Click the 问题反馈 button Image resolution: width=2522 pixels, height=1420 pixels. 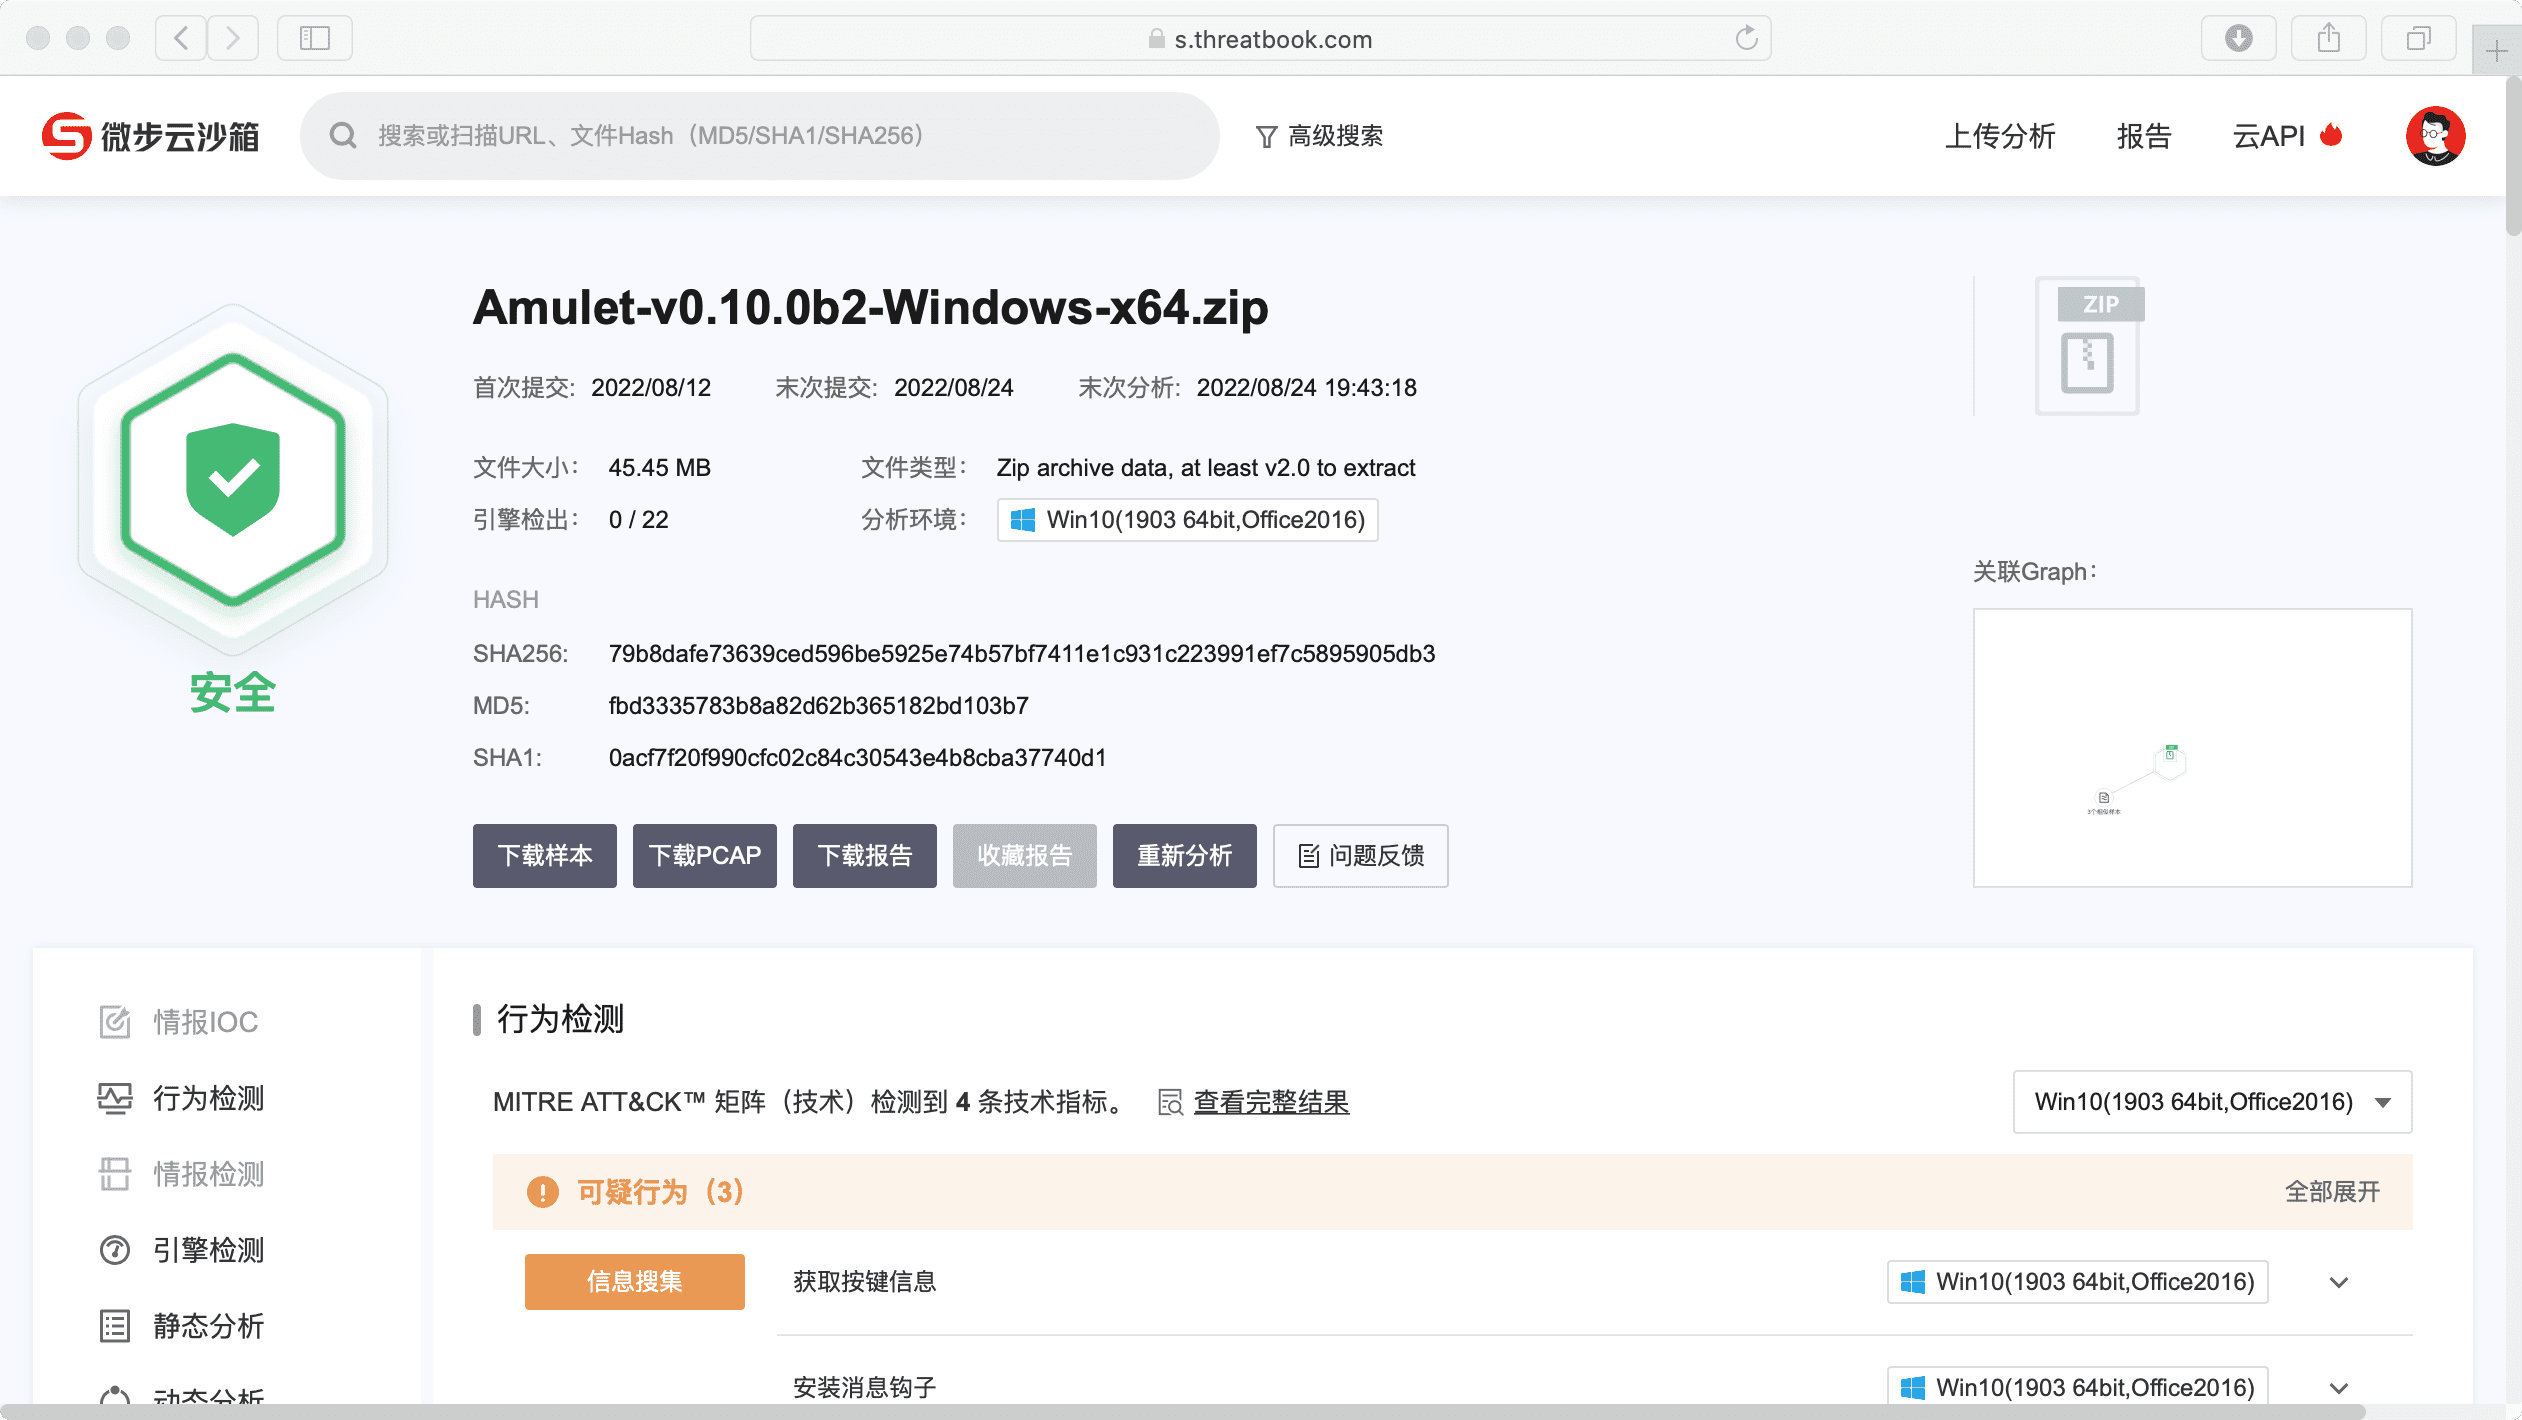coord(1360,856)
